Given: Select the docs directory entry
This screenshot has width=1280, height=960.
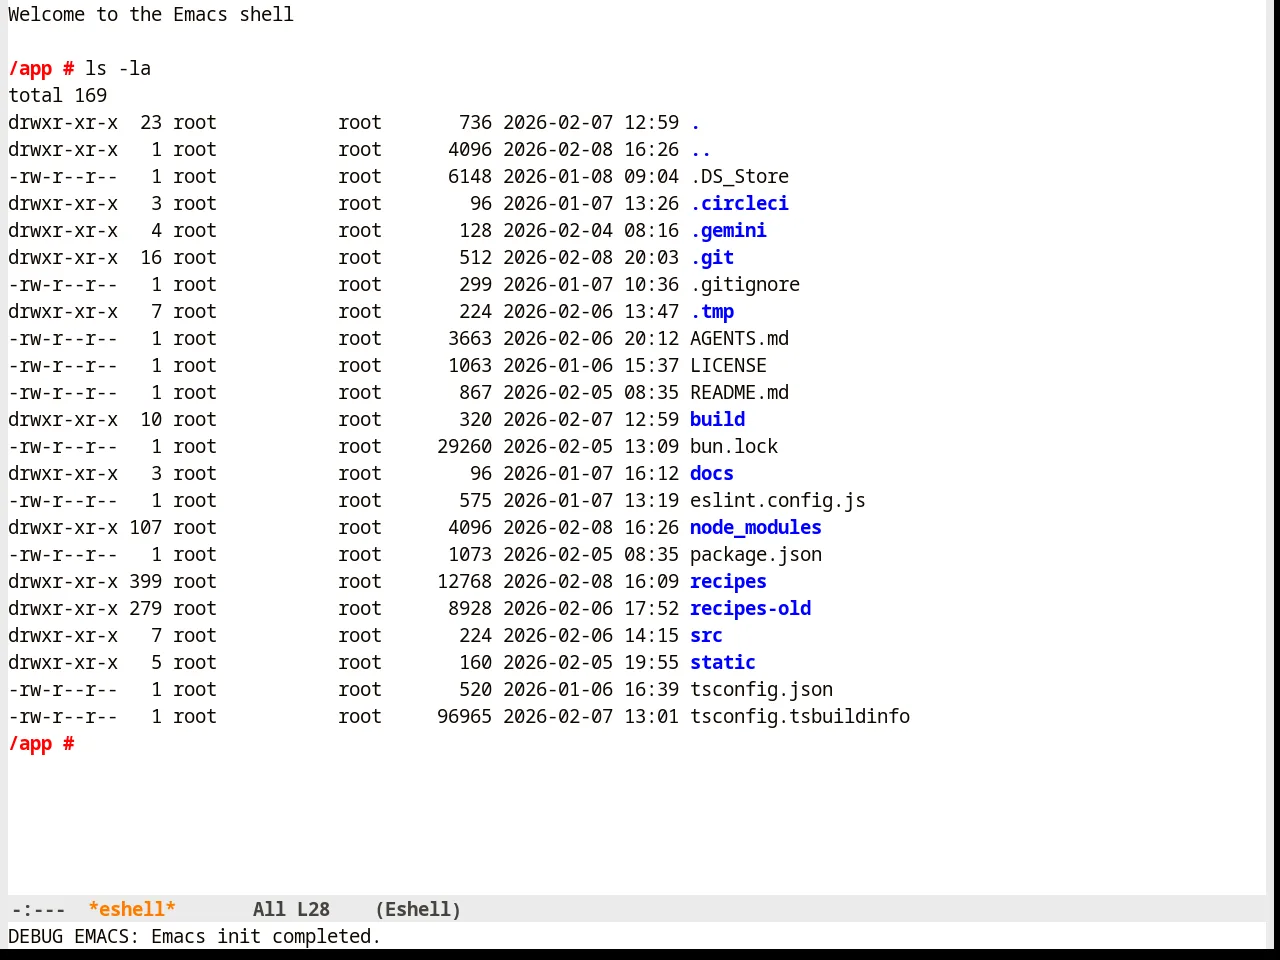Looking at the screenshot, I should (712, 474).
